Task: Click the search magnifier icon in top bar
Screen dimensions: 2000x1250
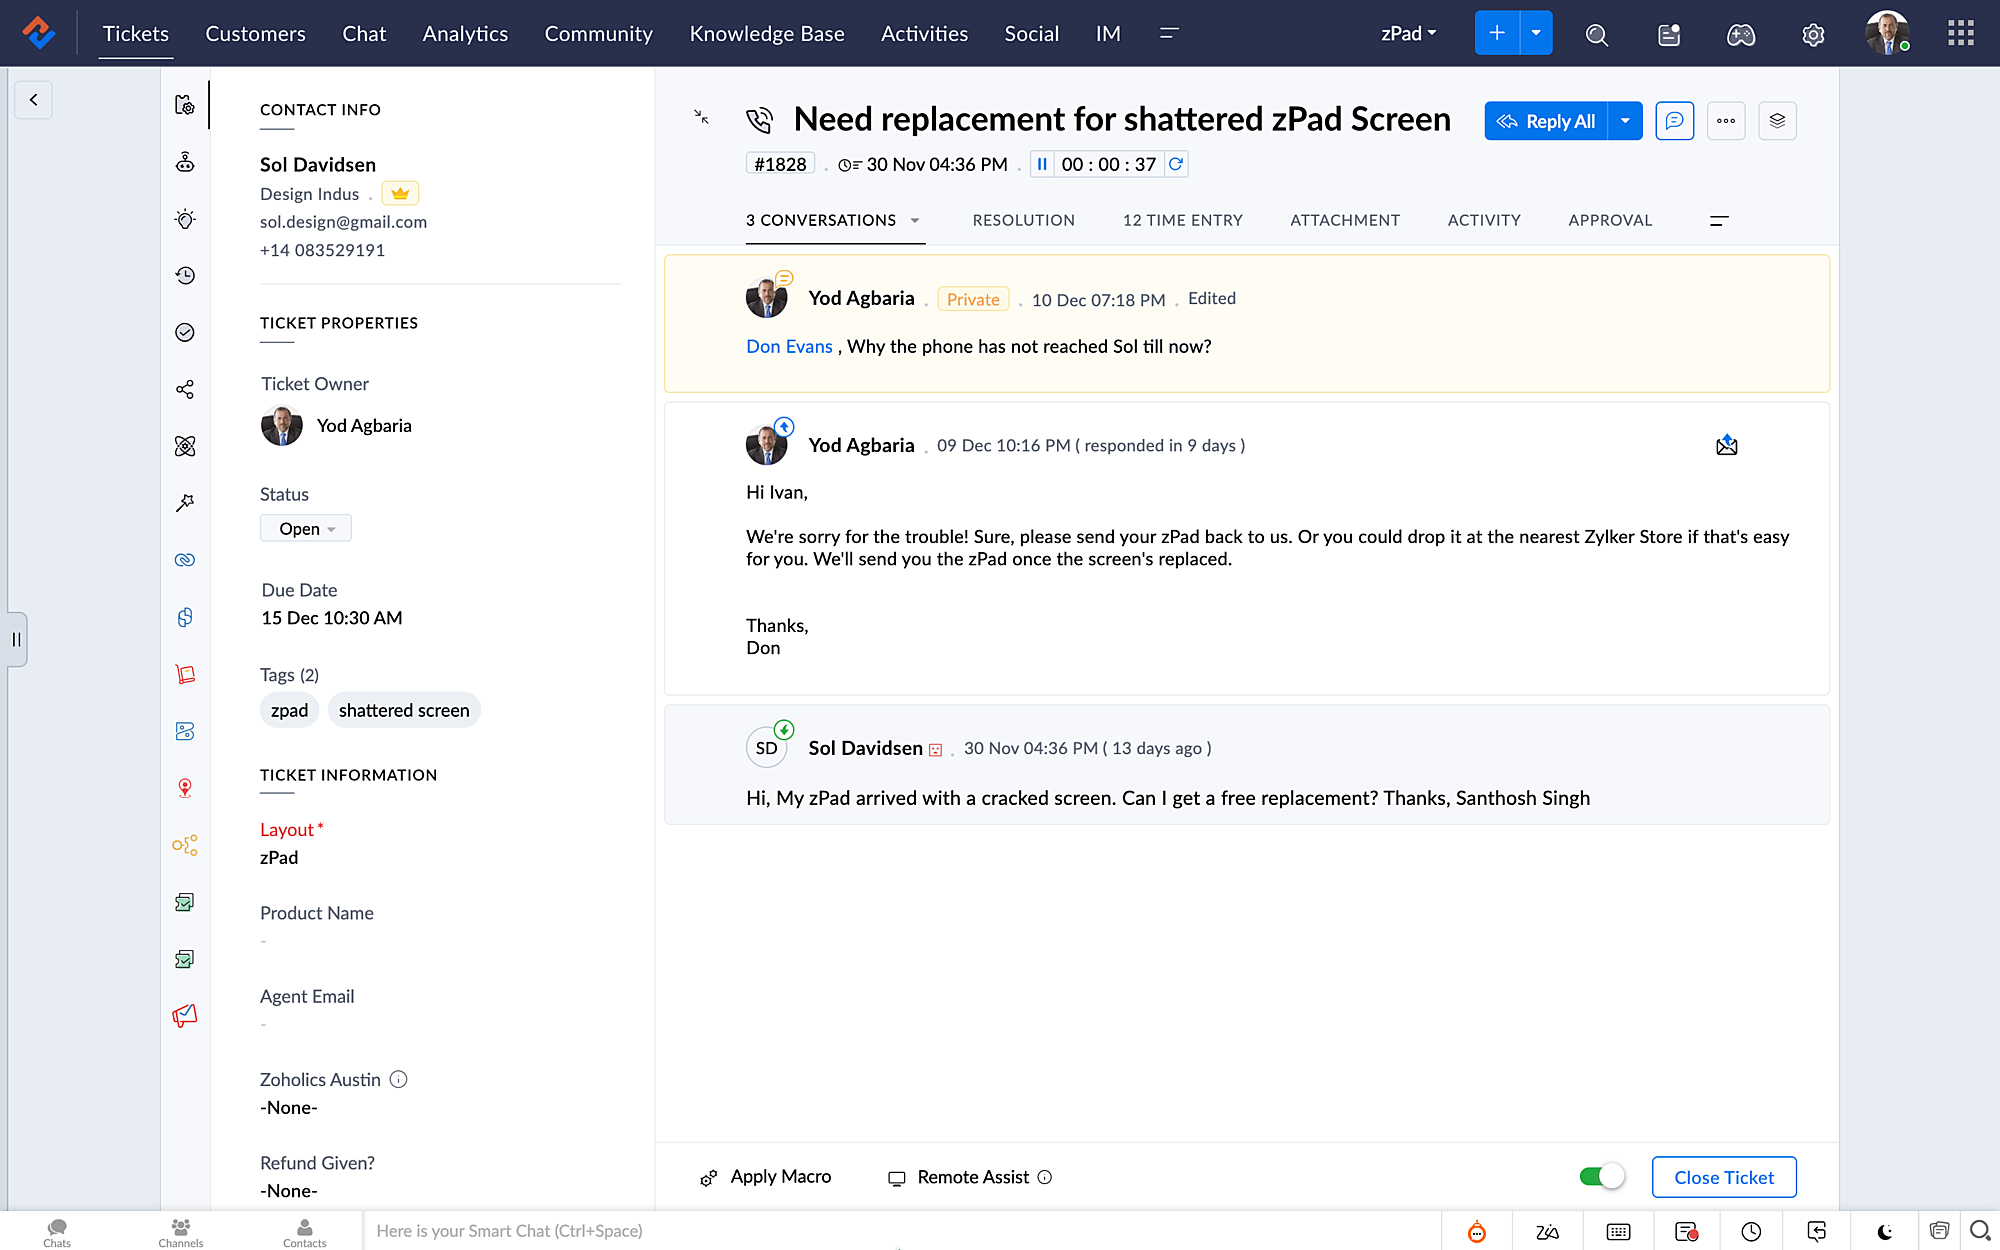Action: tap(1596, 35)
